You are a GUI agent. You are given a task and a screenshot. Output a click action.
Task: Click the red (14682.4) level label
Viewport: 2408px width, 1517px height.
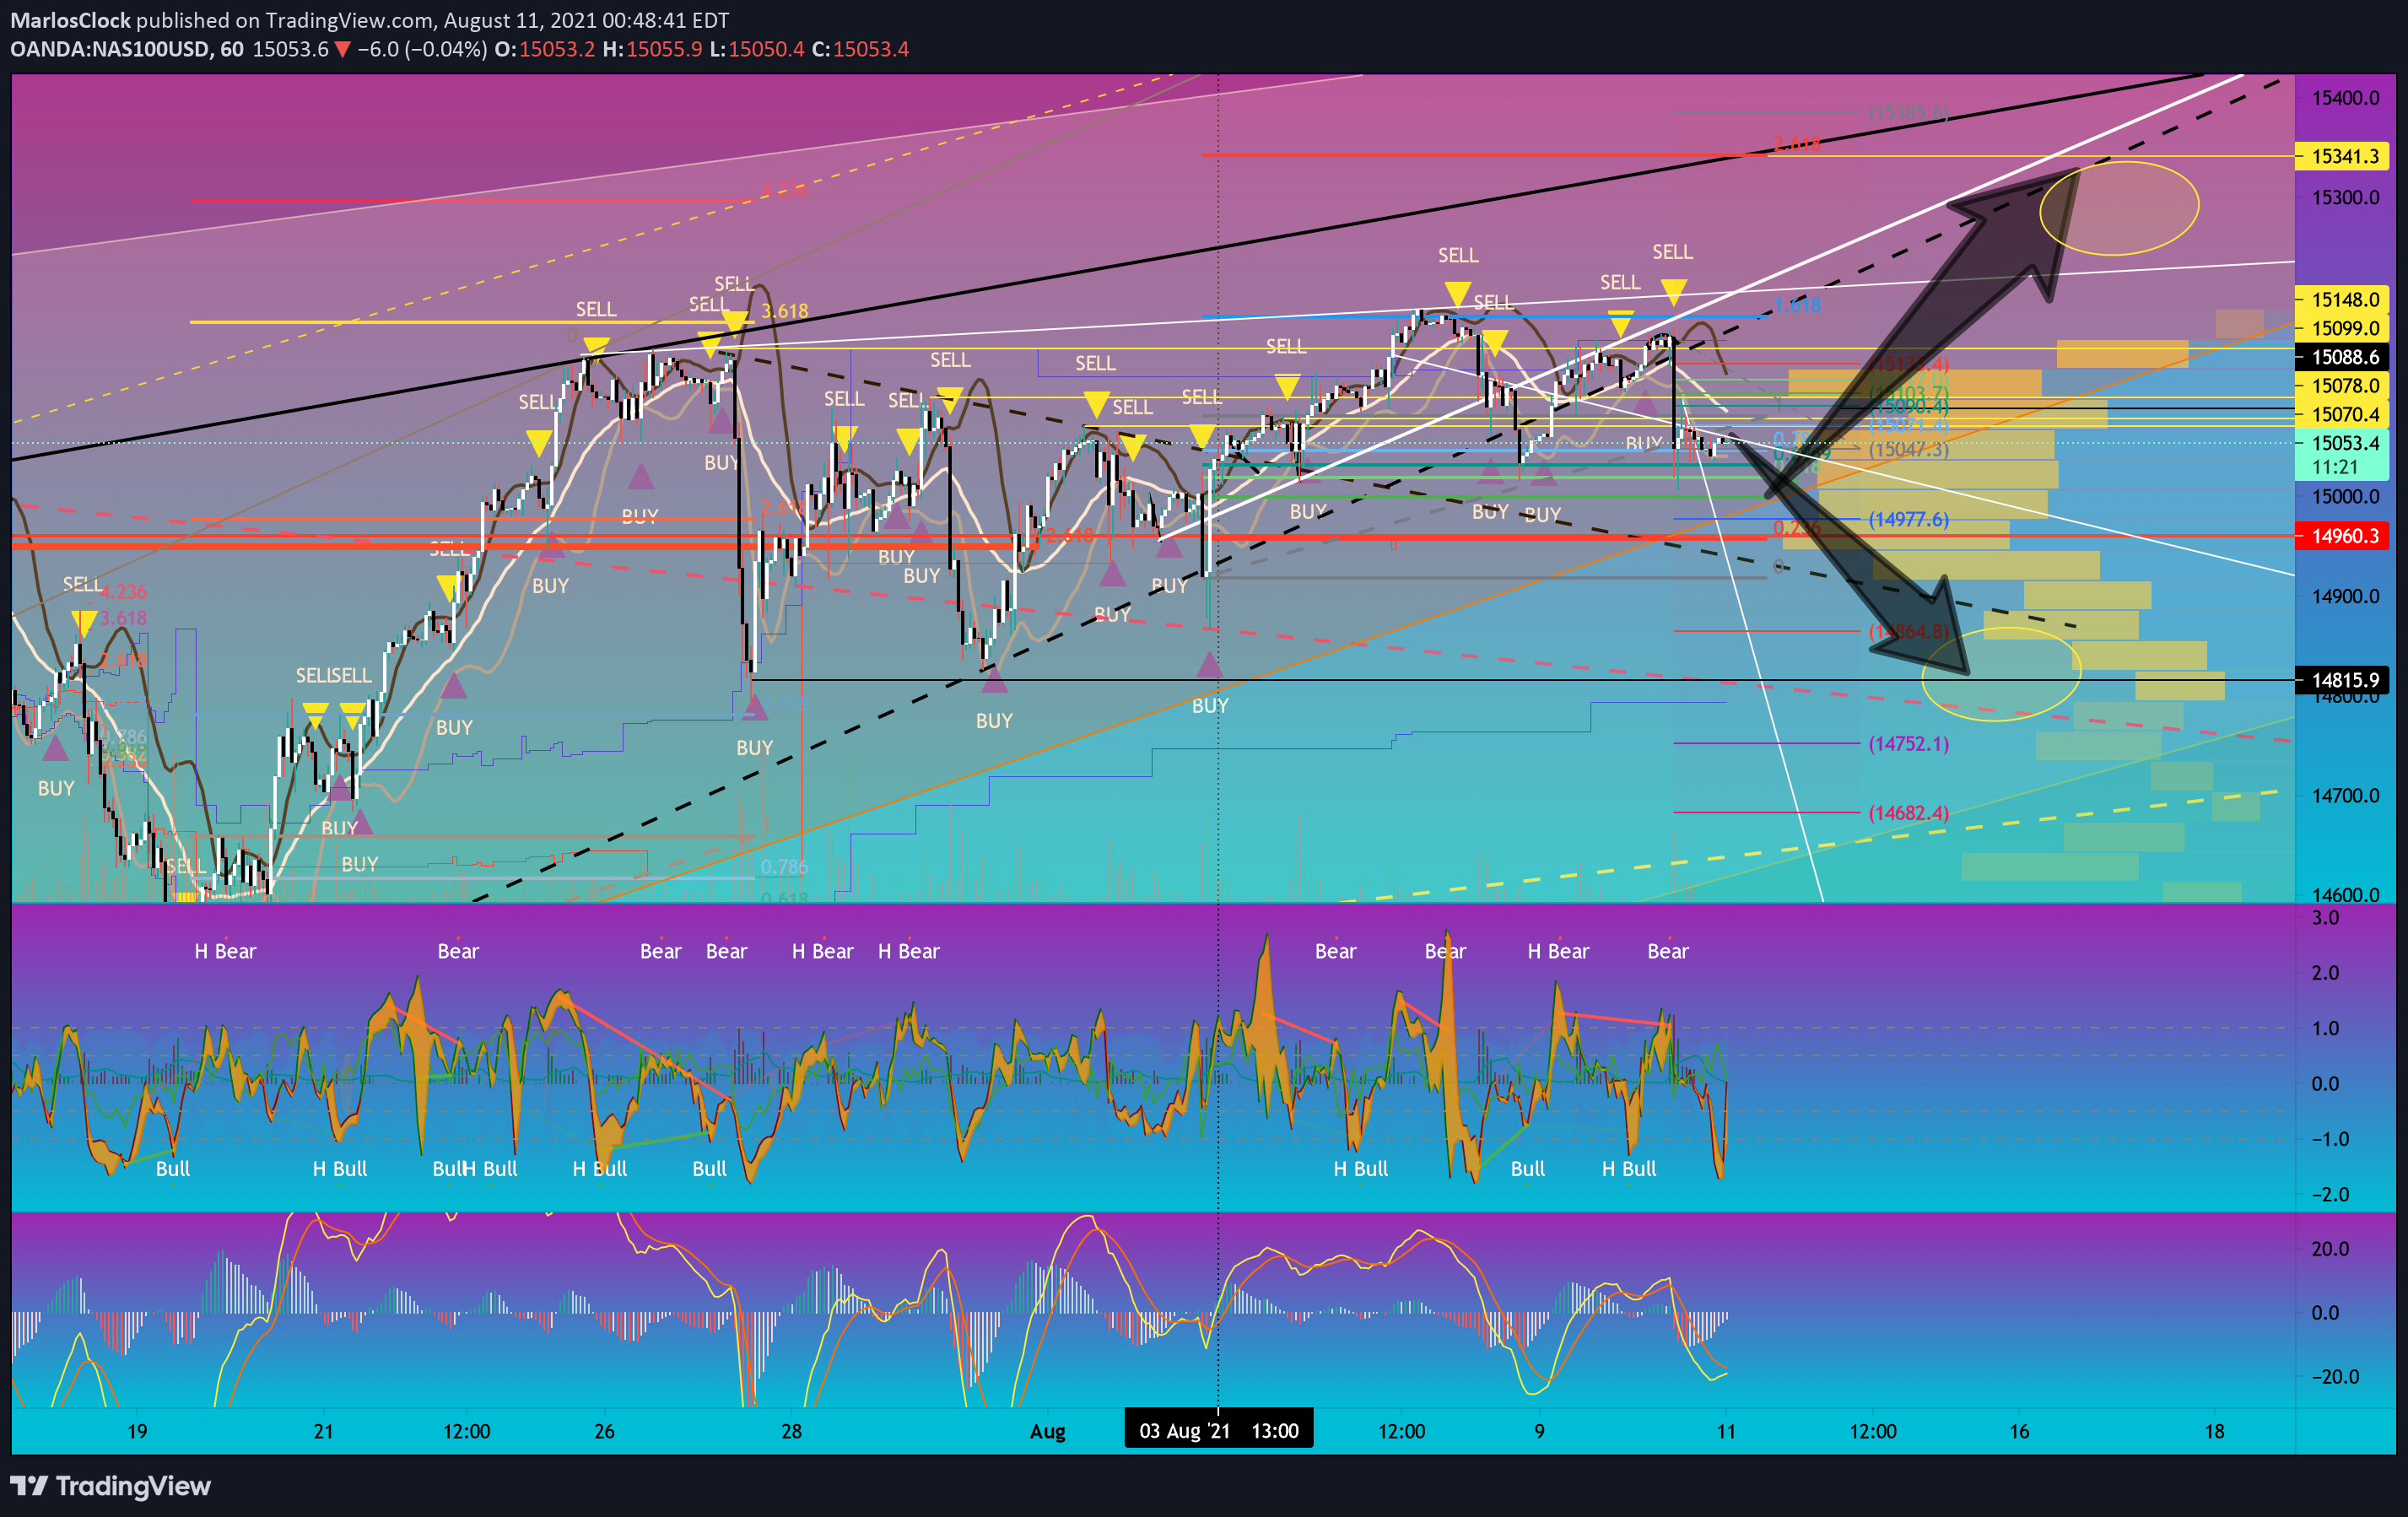[1908, 813]
